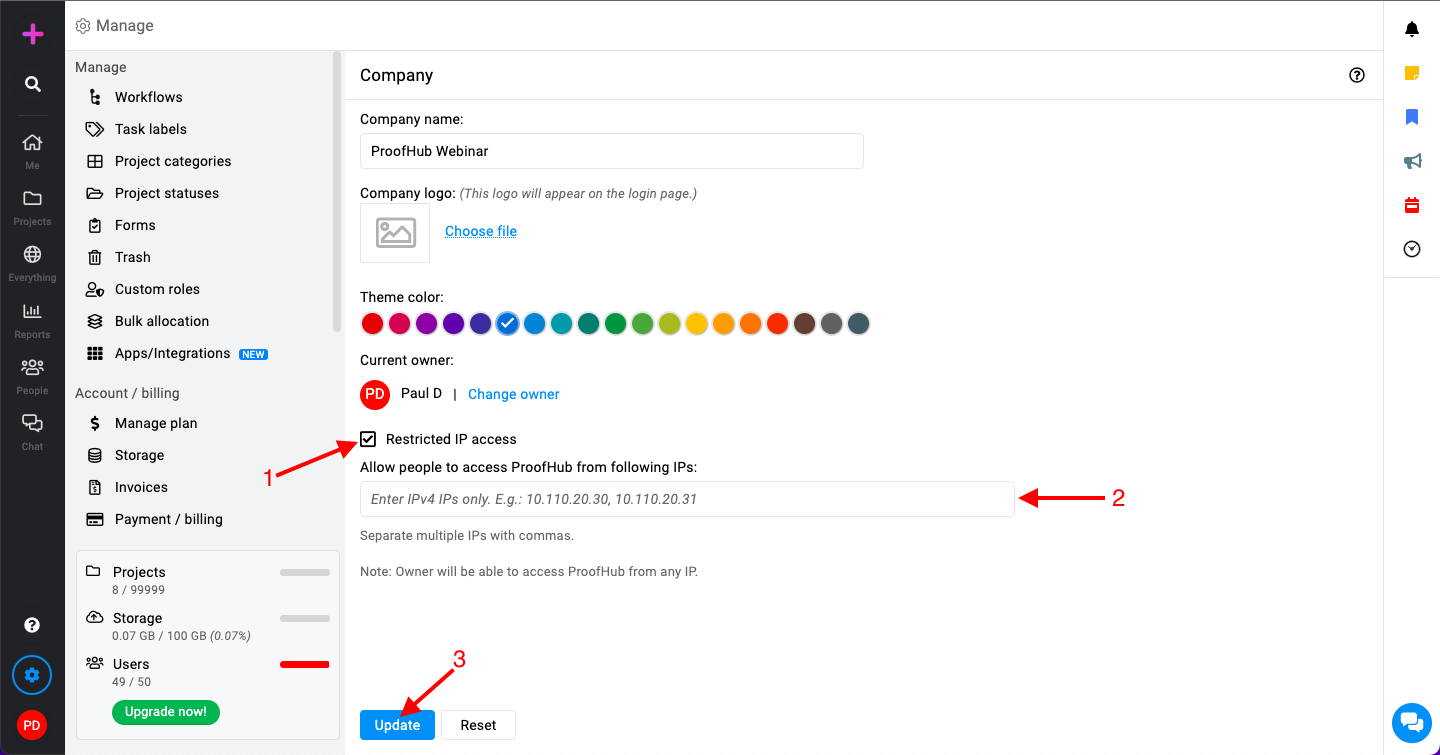Click the blue Update button
This screenshot has width=1440, height=755.
(x=397, y=725)
